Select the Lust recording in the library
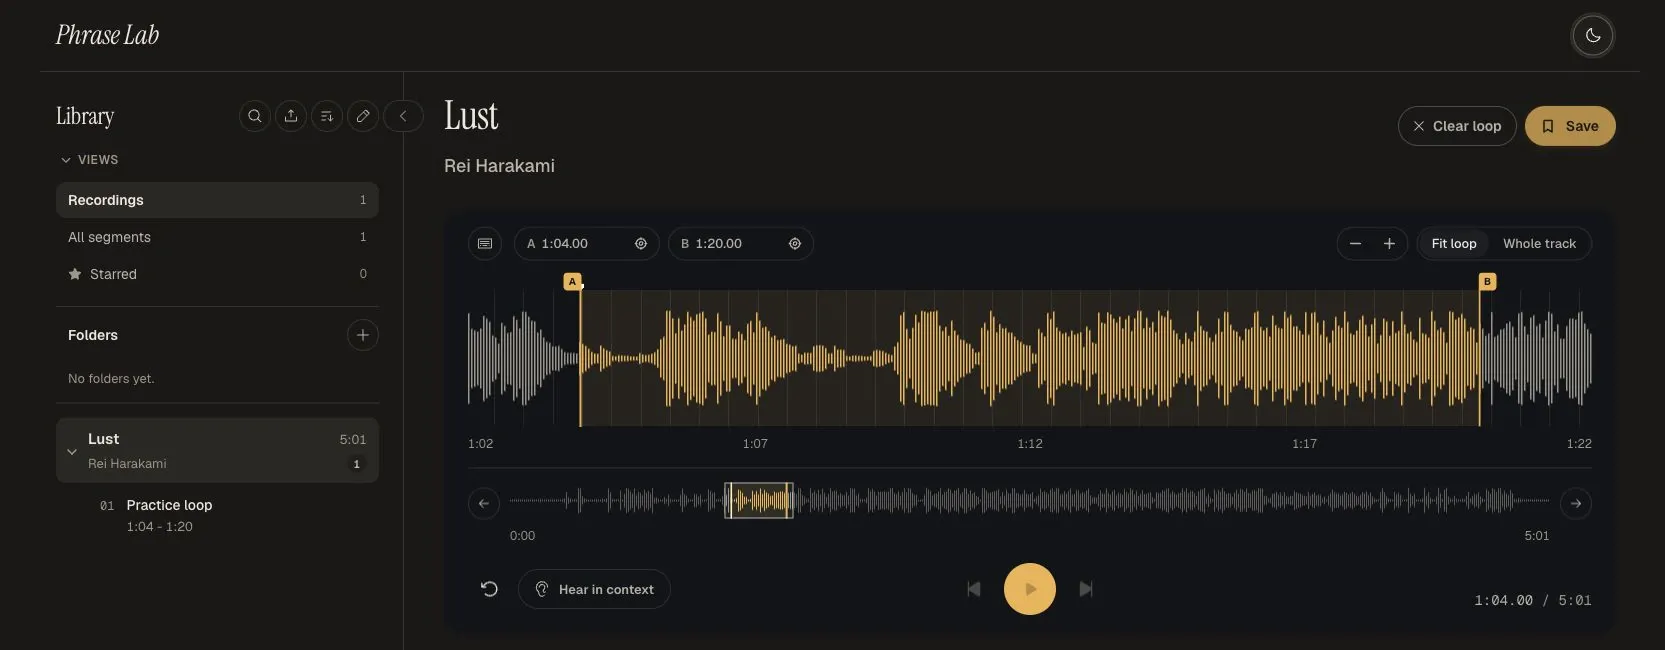This screenshot has height=650, width=1665. (x=217, y=450)
